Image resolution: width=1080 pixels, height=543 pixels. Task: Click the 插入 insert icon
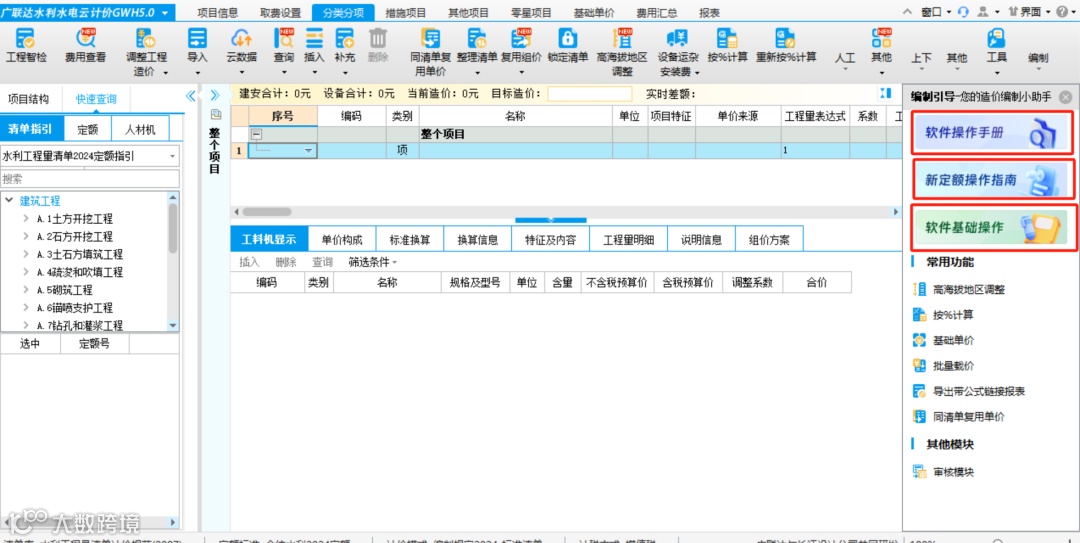point(314,39)
